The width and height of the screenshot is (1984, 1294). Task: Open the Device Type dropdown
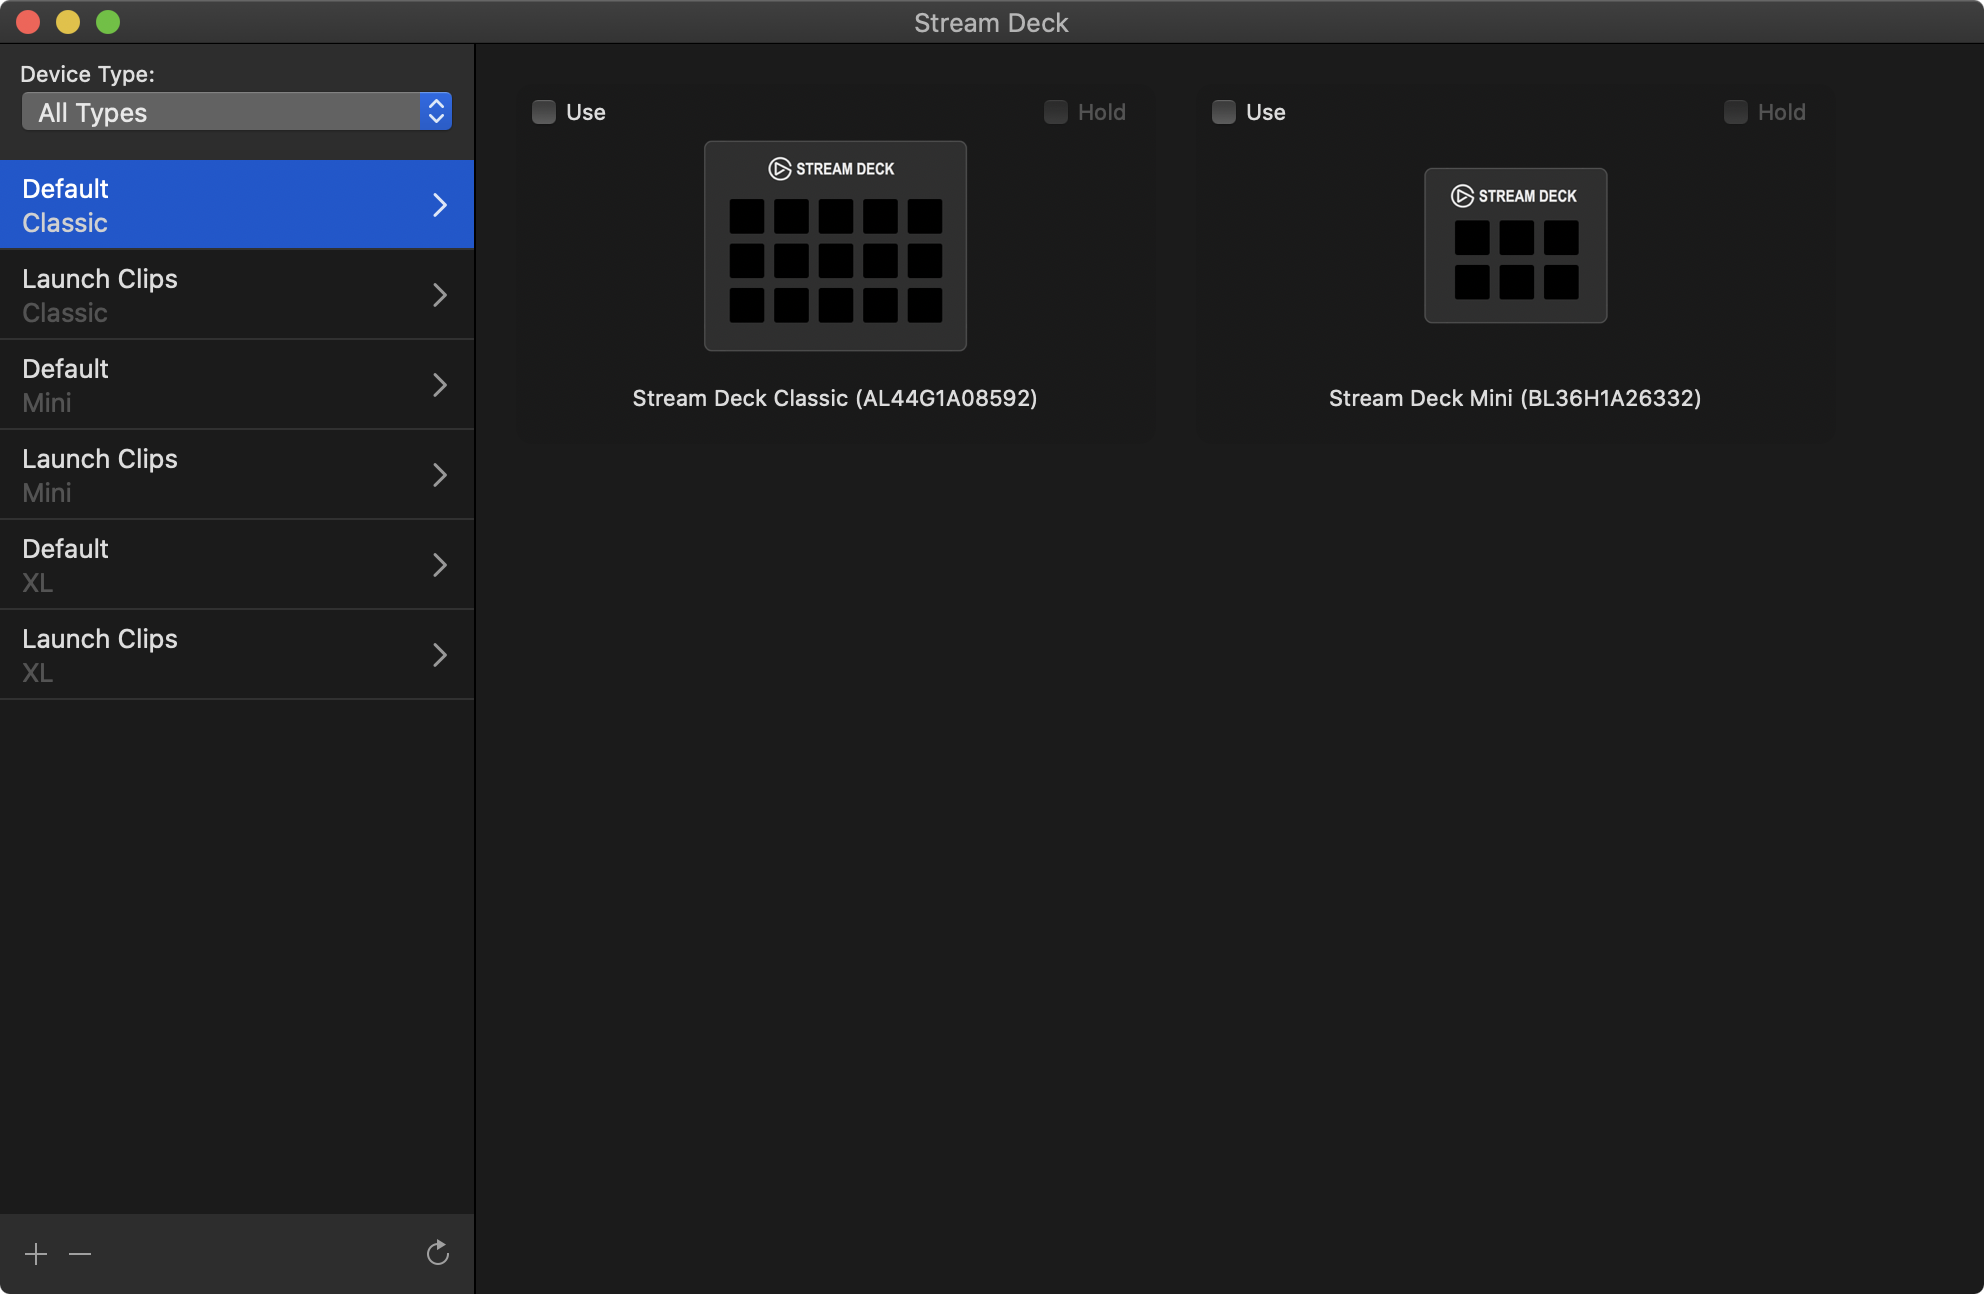236,113
